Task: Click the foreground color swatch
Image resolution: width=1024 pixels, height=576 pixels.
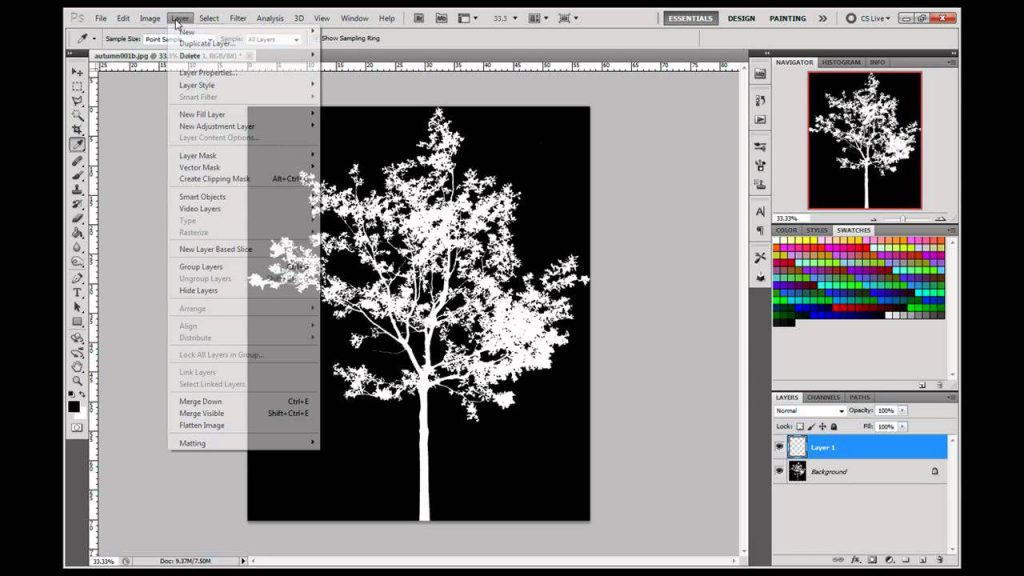Action: [x=74, y=407]
